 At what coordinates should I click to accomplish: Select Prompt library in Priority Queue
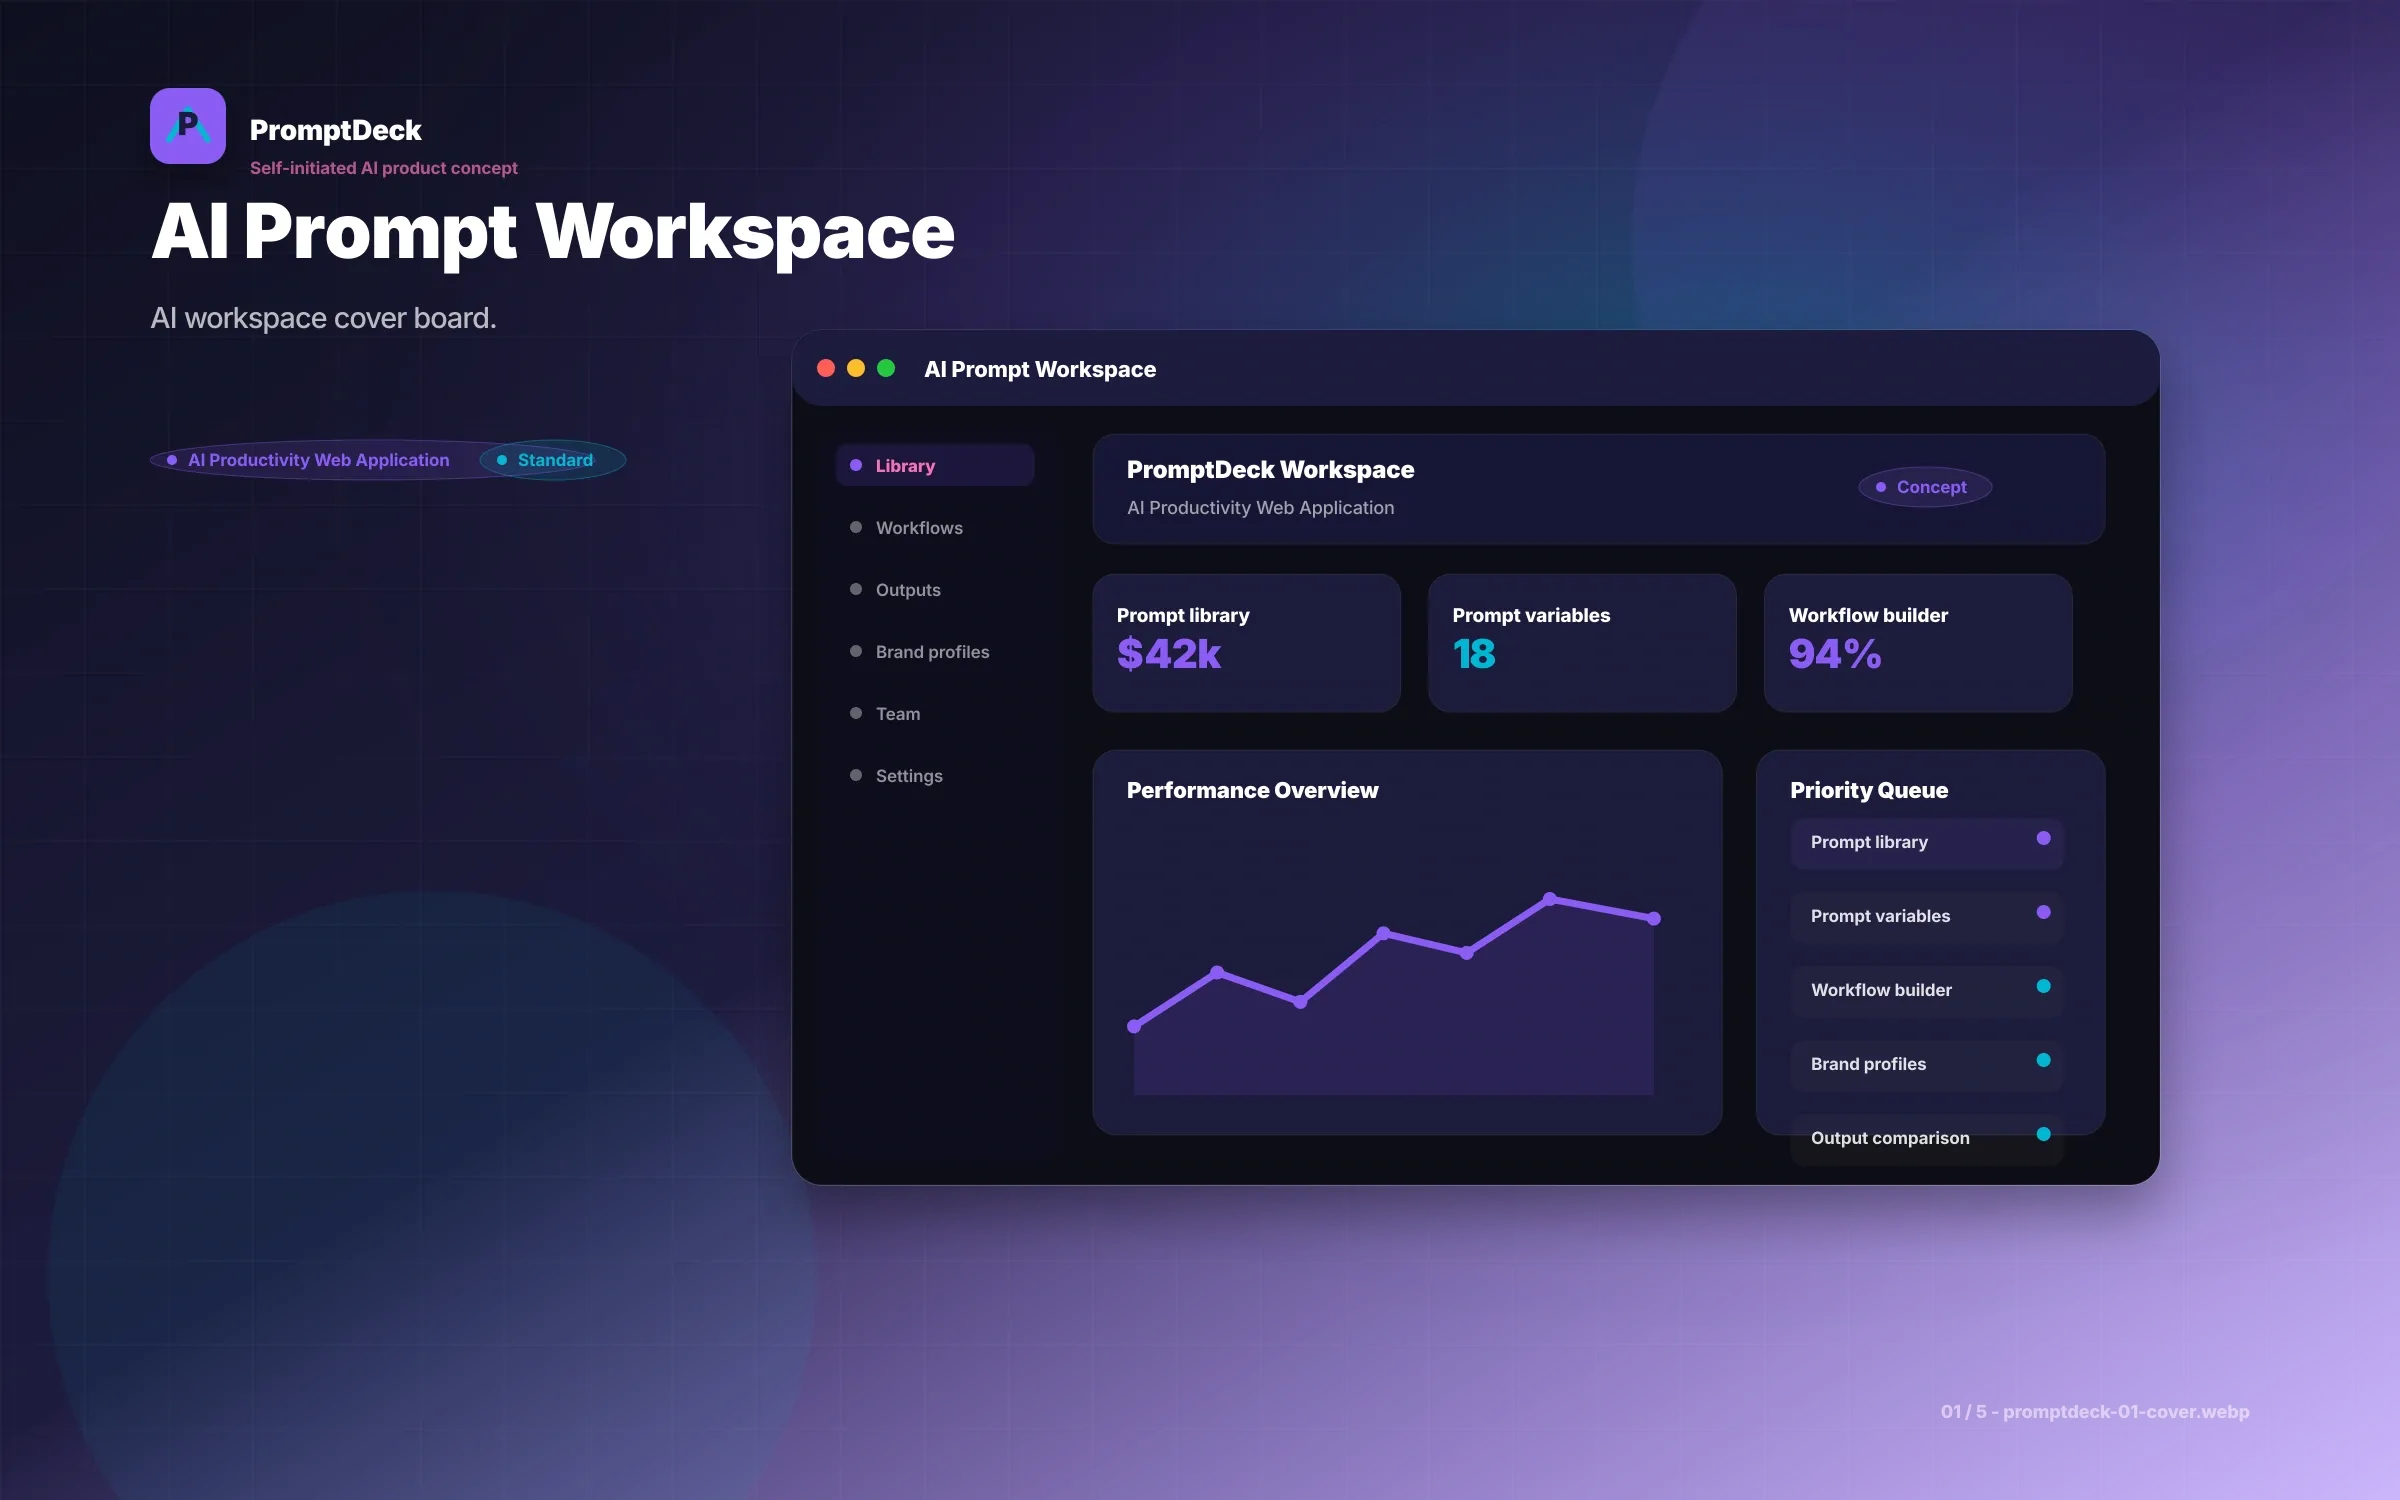[x=1927, y=843]
